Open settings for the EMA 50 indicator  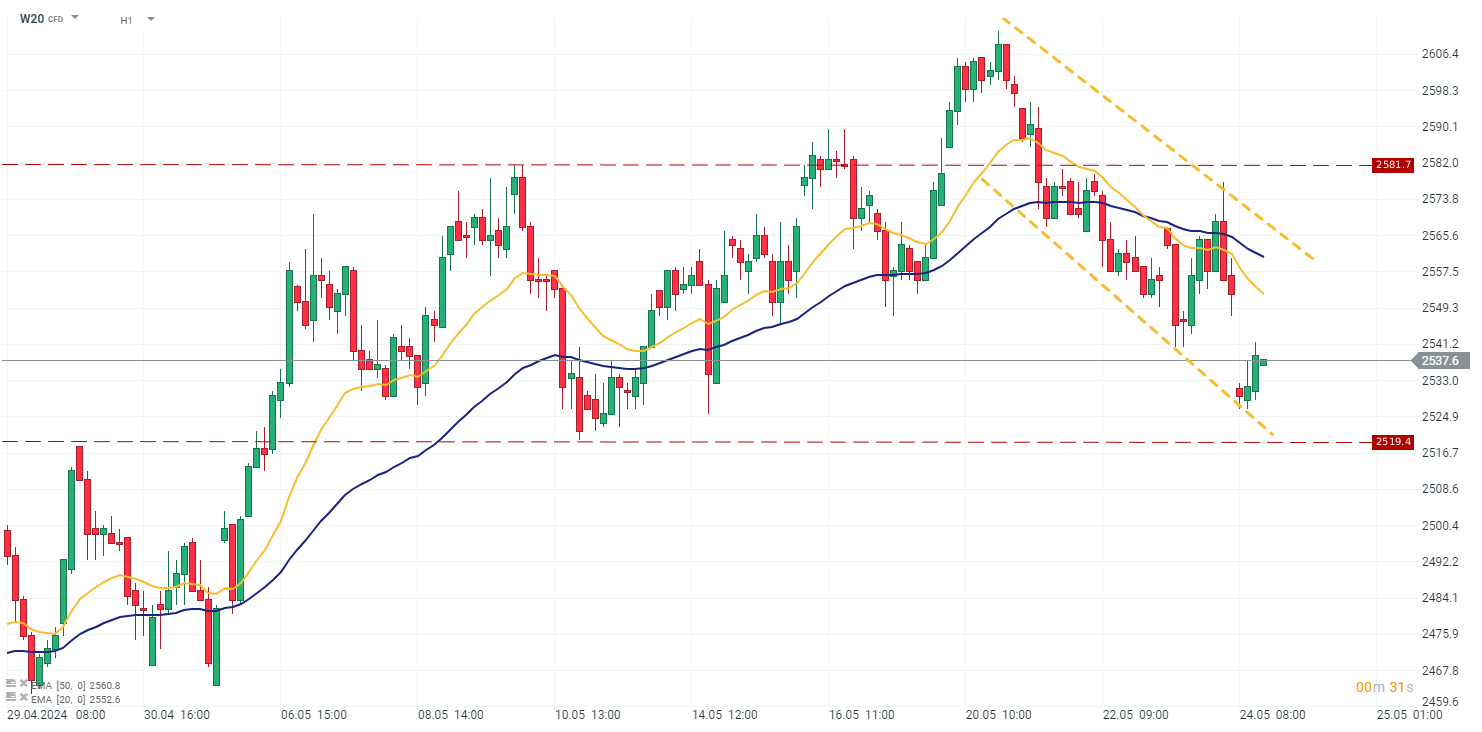(11, 684)
